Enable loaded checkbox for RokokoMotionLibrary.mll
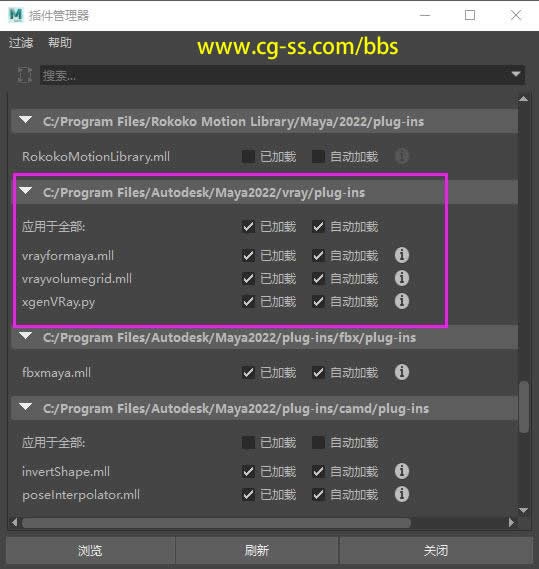Viewport: 539px width, 569px height. click(248, 156)
